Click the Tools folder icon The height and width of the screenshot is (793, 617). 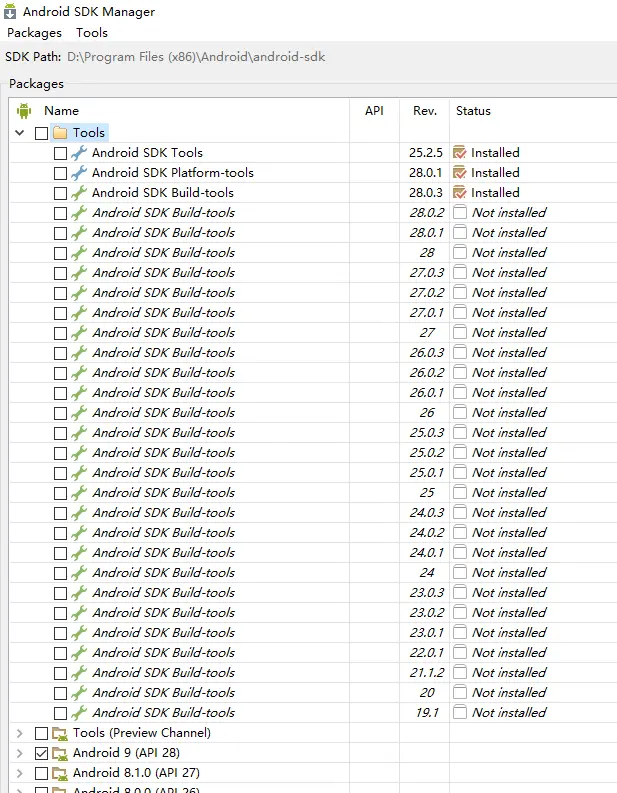coord(60,133)
